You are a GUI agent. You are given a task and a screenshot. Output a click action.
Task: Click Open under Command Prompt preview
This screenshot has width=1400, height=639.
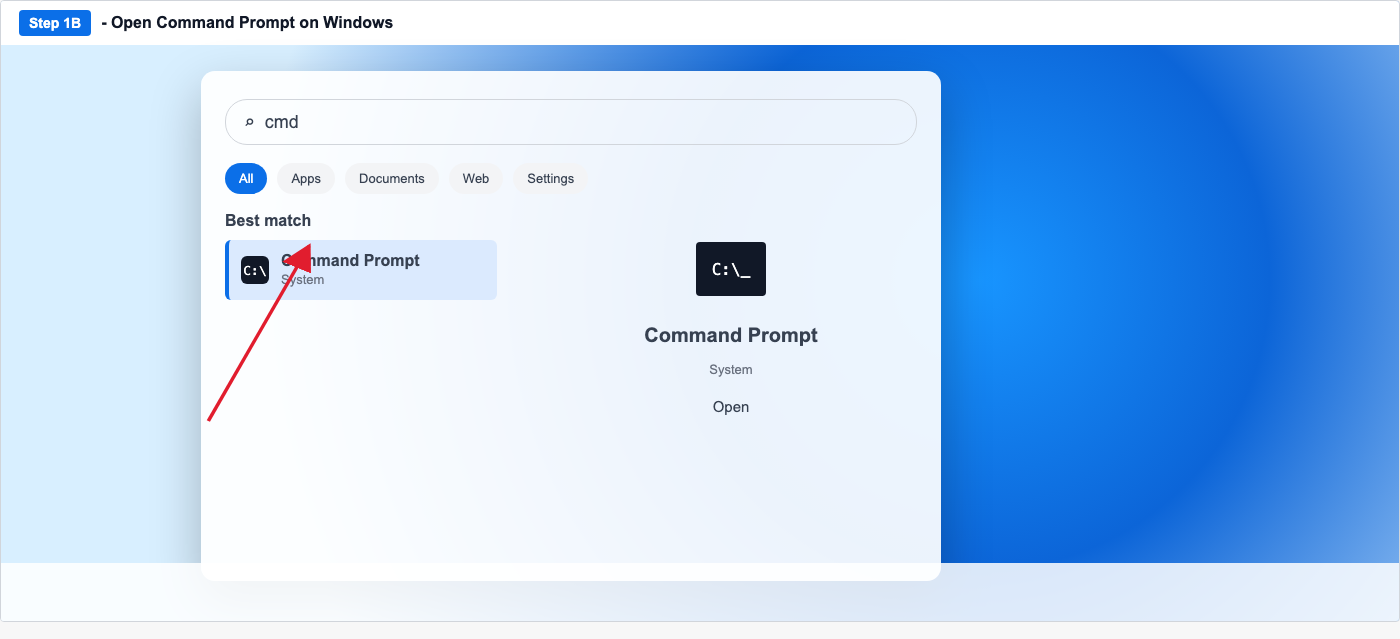(x=731, y=407)
